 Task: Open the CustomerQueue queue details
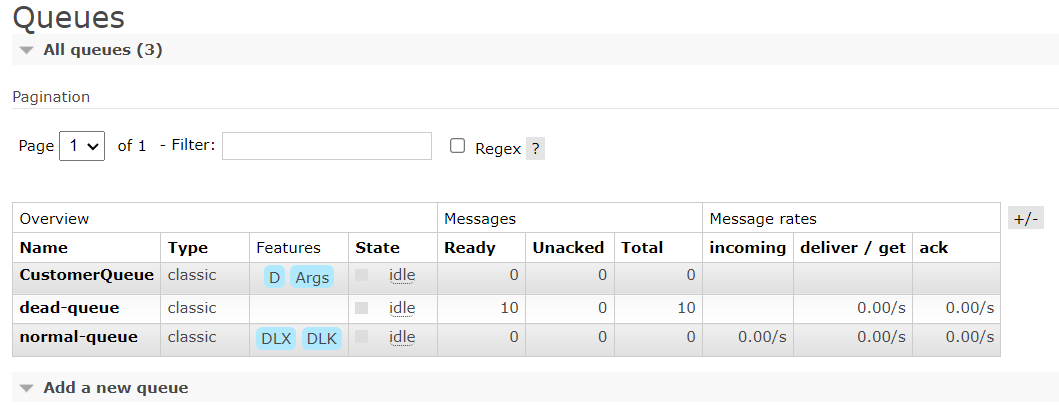click(86, 275)
